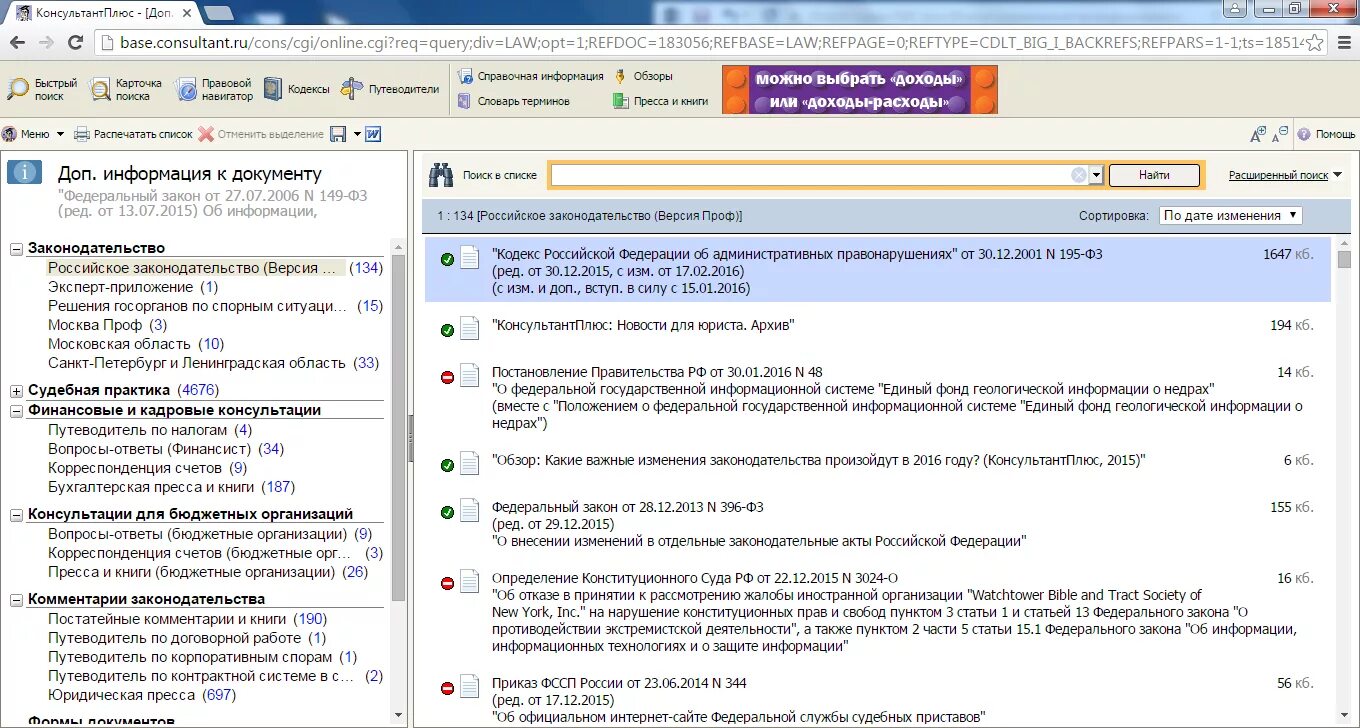Launch Правовой навигатор
This screenshot has height=728, width=1360.
215,89
